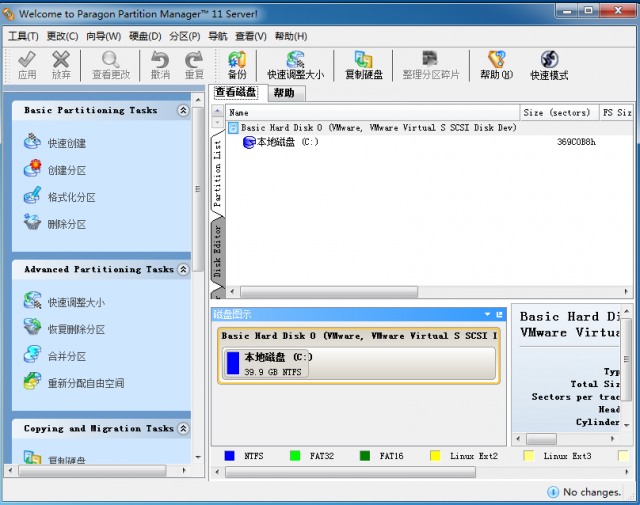Sort by the Name column header

tap(372, 112)
